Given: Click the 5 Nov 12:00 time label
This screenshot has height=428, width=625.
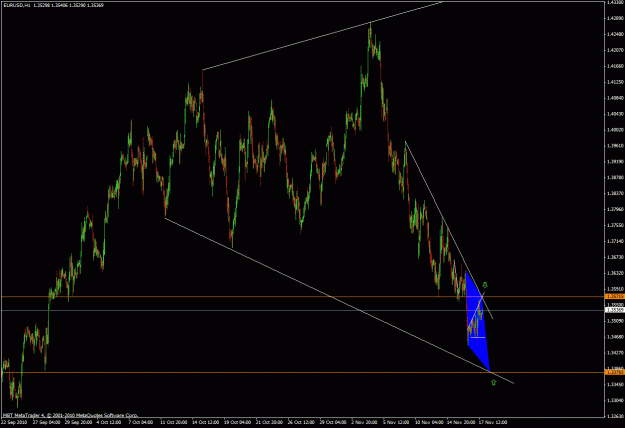Looking at the screenshot, I should tap(396, 422).
